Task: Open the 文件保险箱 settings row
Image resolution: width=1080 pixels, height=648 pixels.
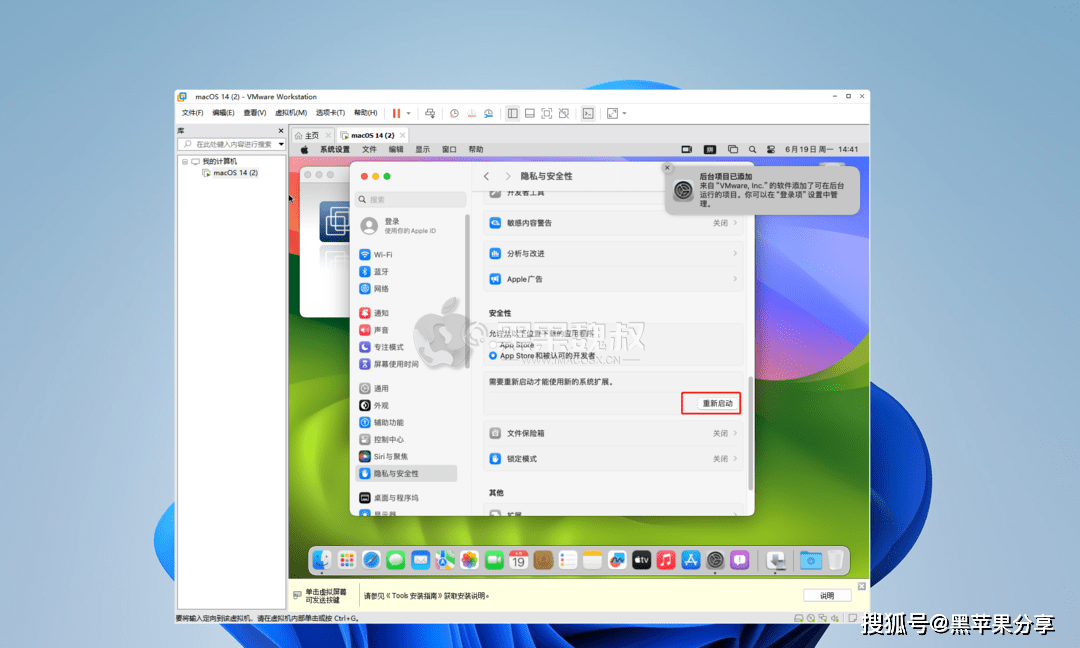Action: 614,433
